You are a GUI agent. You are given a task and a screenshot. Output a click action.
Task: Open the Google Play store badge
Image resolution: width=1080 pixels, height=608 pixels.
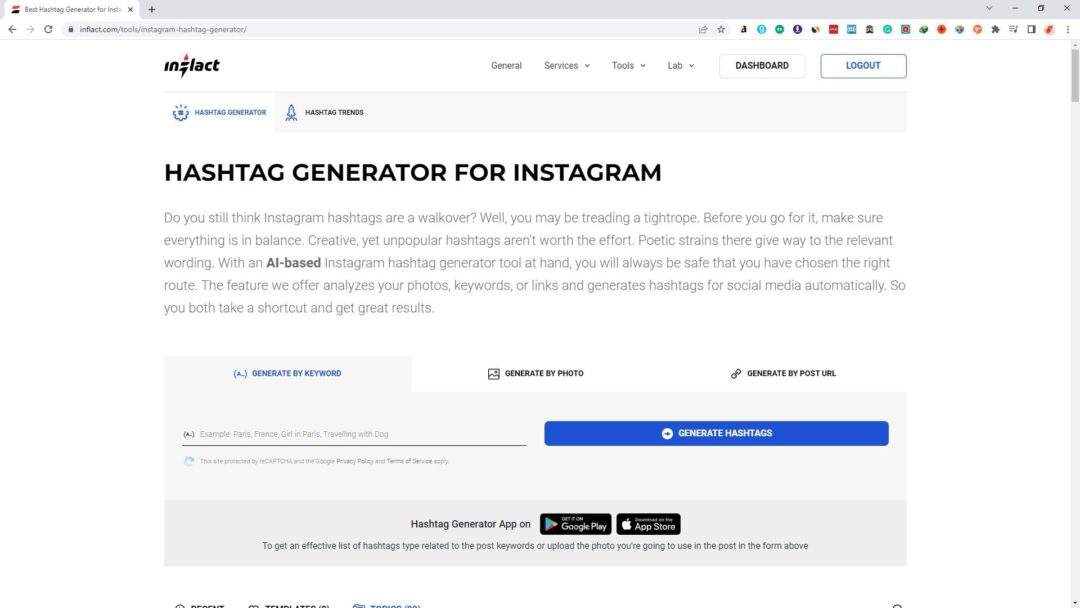576,524
